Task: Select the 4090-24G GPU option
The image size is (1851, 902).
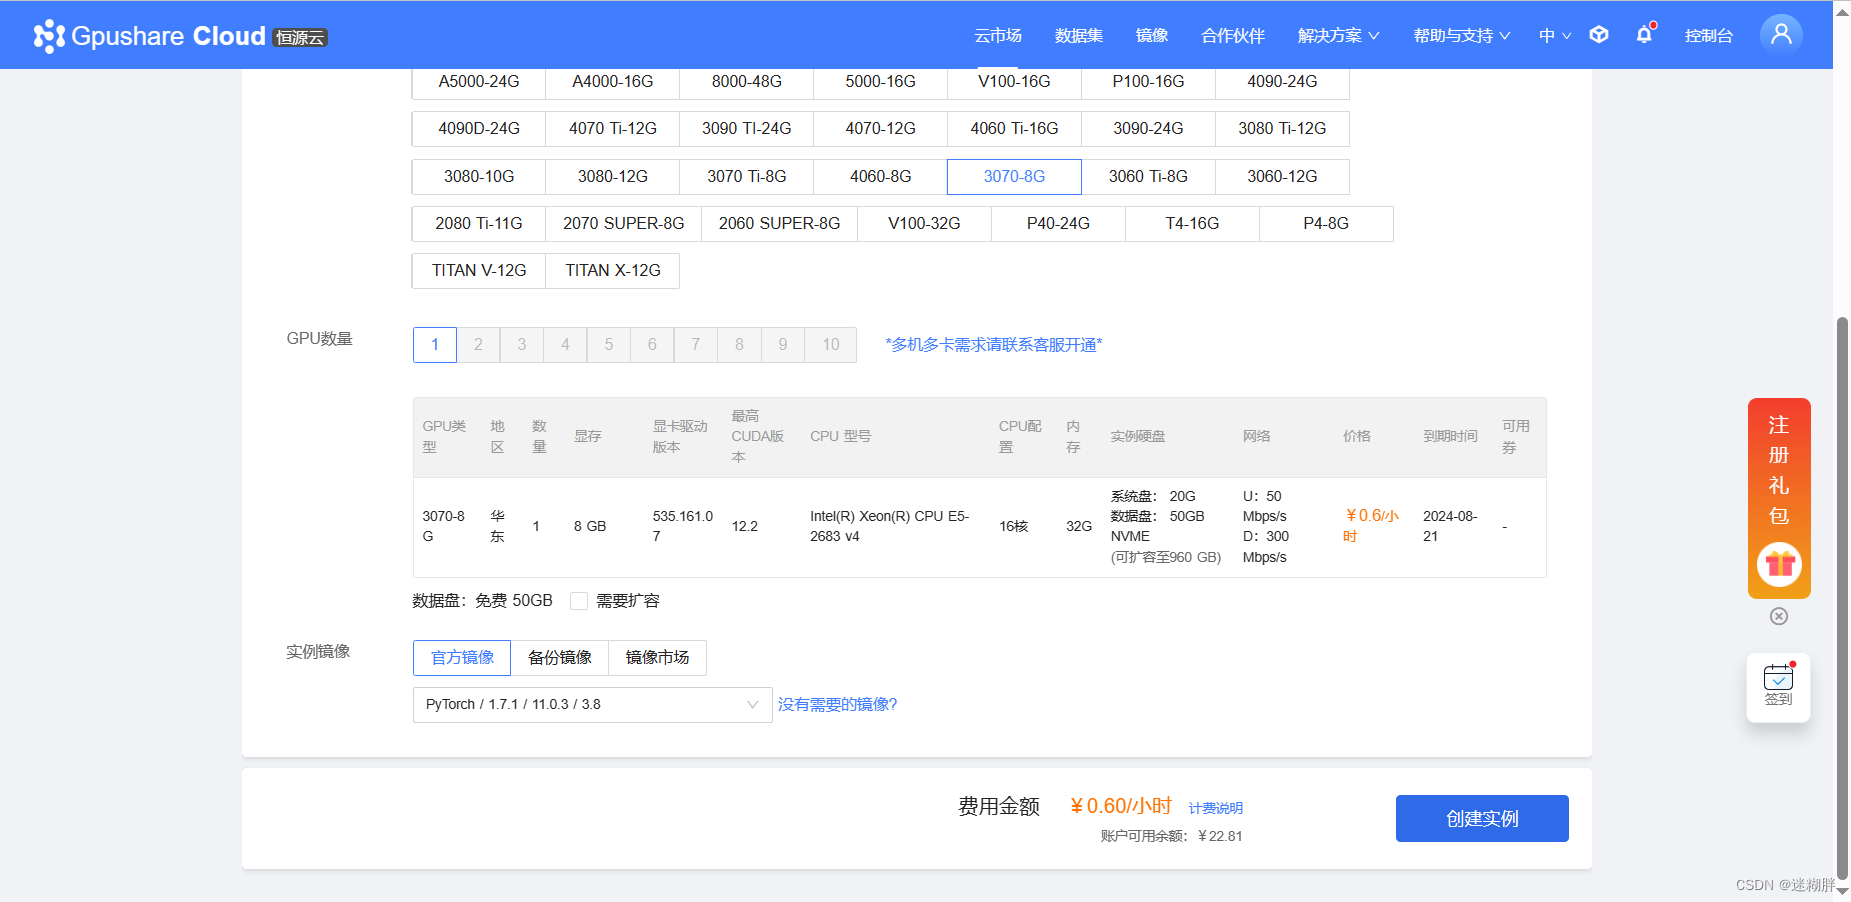Action: click(x=1282, y=82)
